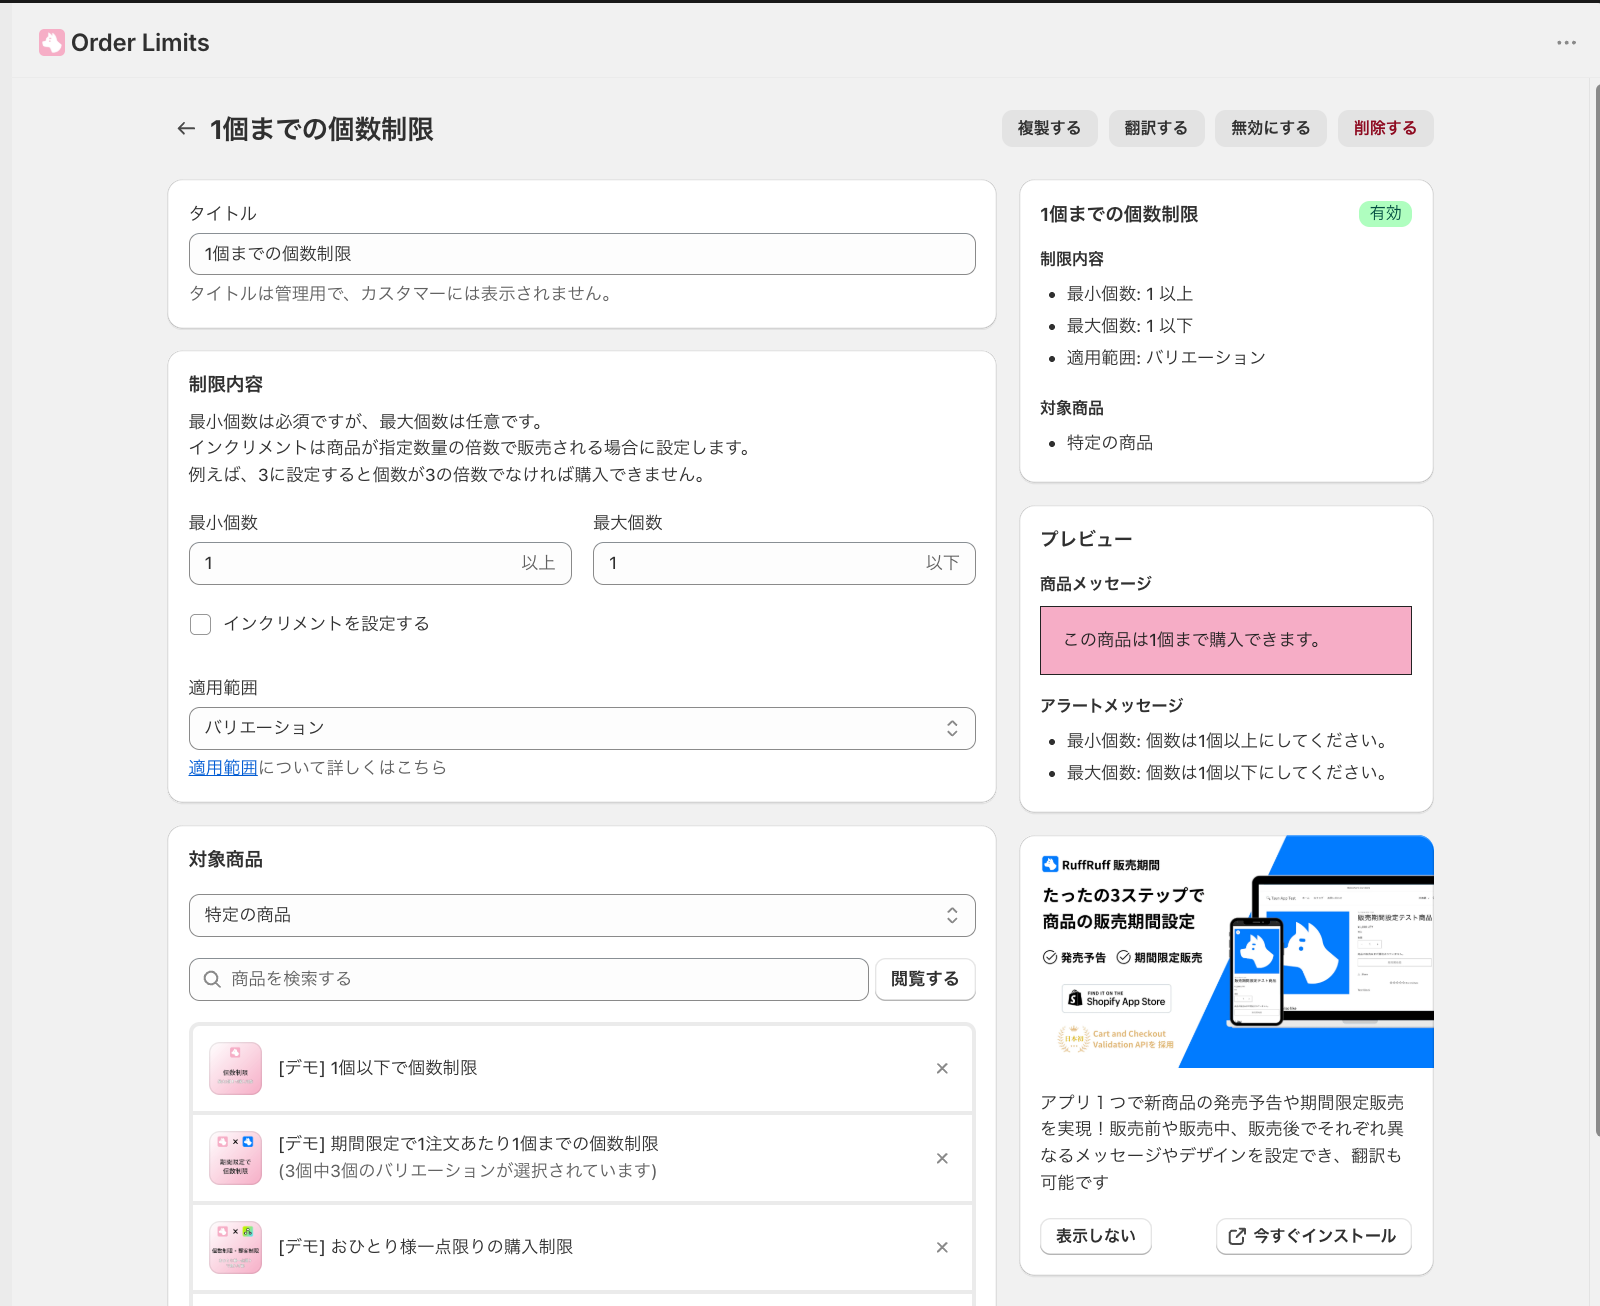Open the 適用範囲 バリエーション dropdown
The height and width of the screenshot is (1306, 1600).
coord(582,728)
